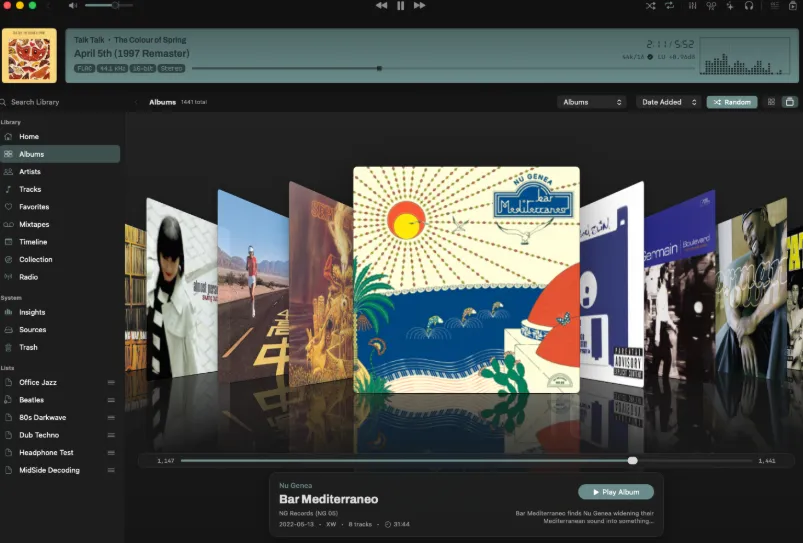Open the Date Added sort dropdown
The image size is (803, 543).
668,102
